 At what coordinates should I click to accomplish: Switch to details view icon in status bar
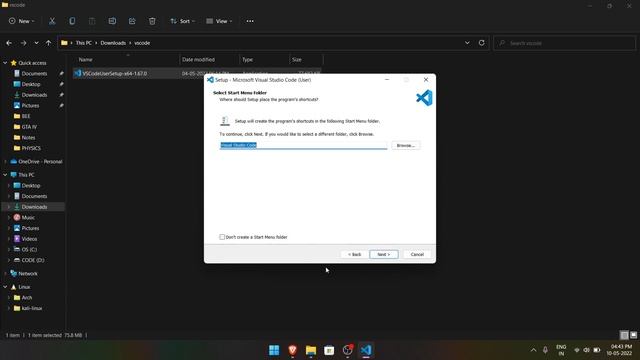click(x=624, y=335)
